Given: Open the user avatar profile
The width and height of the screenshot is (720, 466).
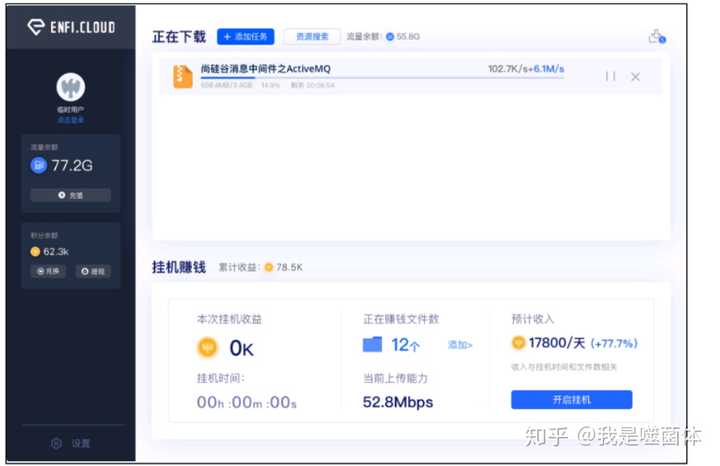Looking at the screenshot, I should (x=71, y=87).
